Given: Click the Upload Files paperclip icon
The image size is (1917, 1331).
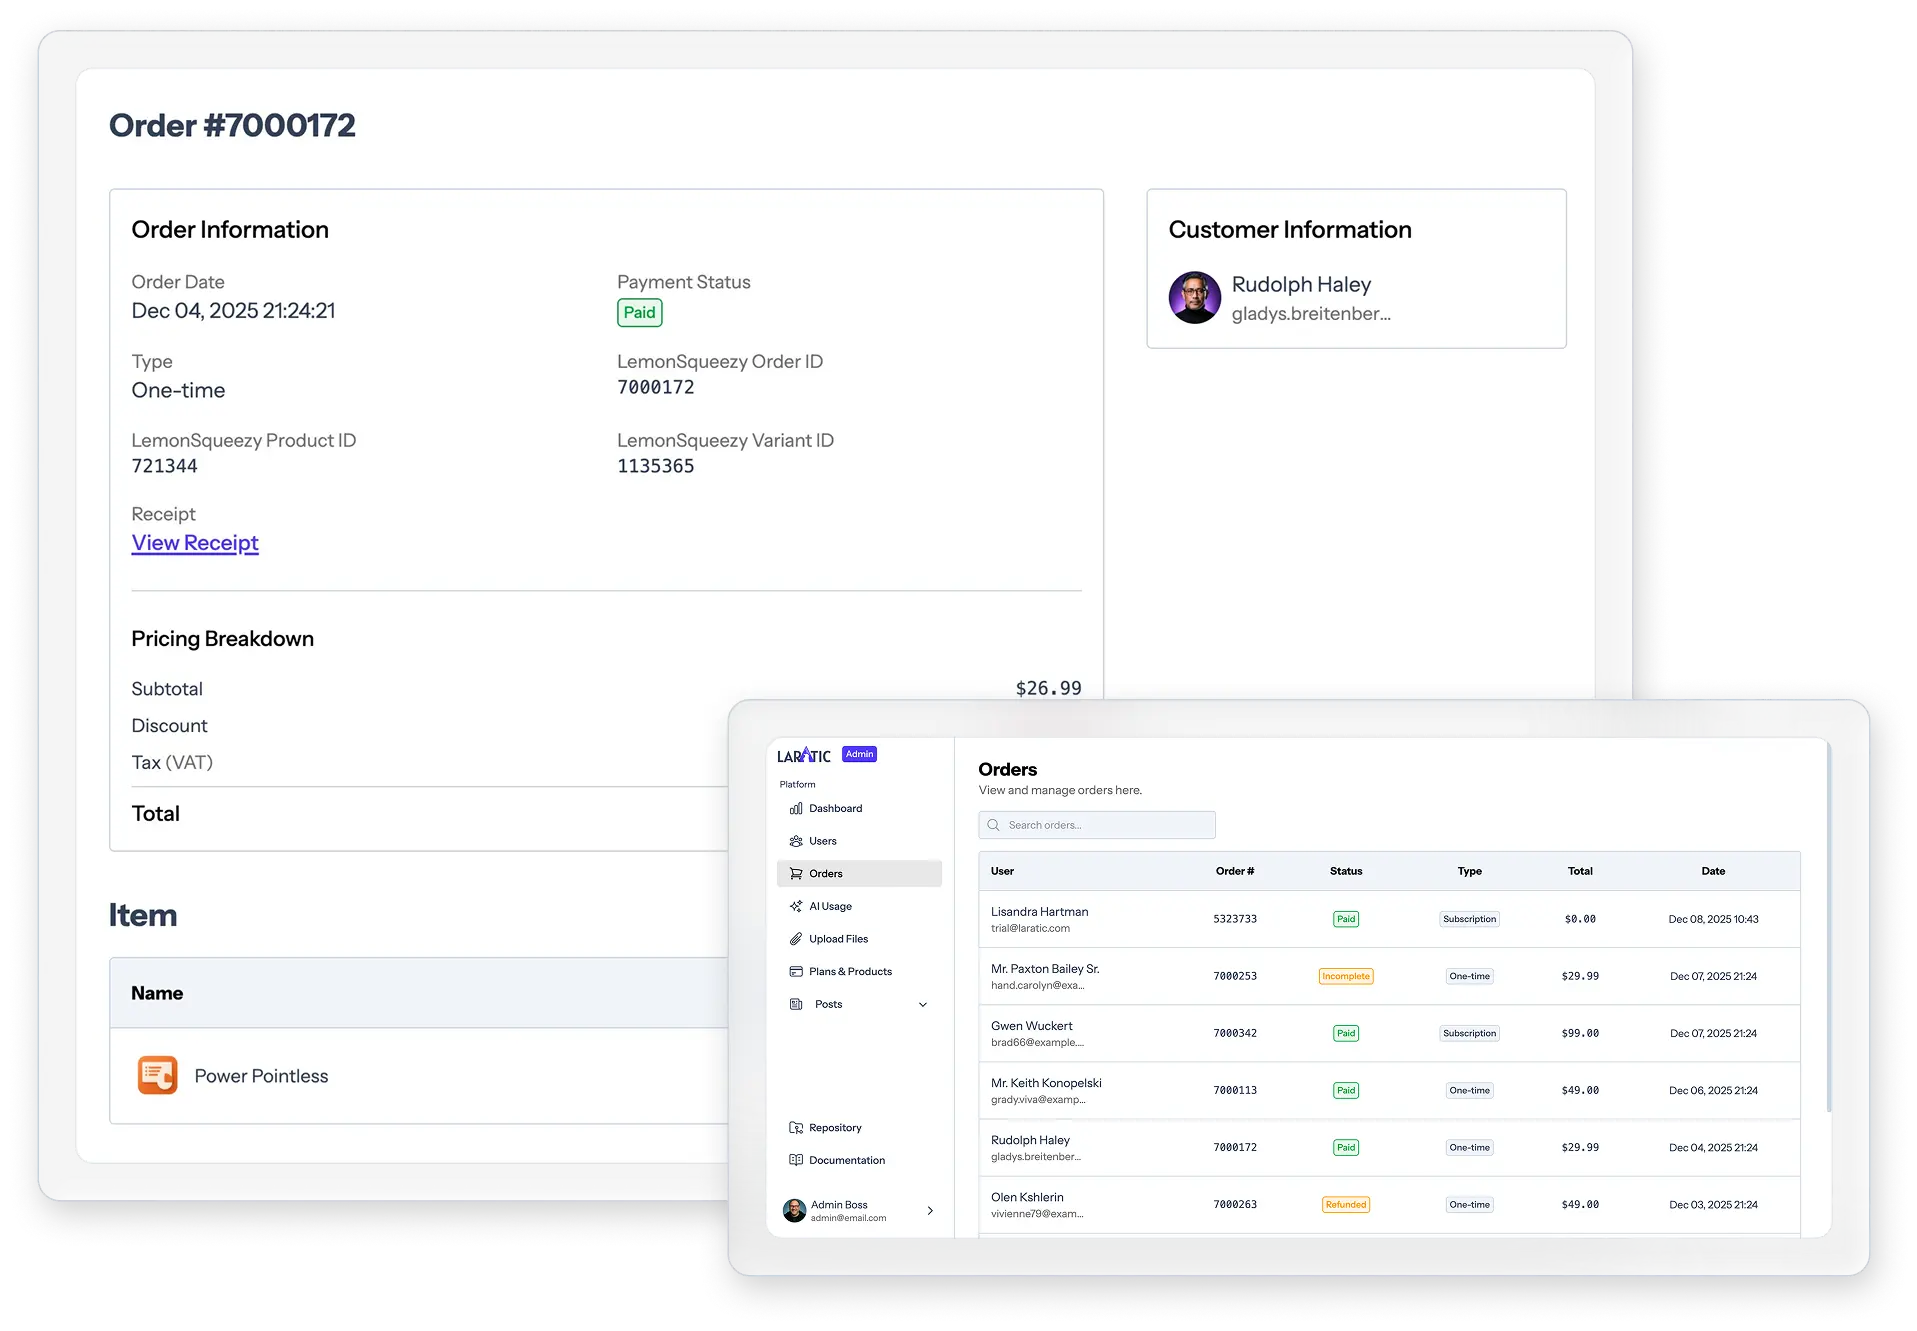Looking at the screenshot, I should (796, 940).
